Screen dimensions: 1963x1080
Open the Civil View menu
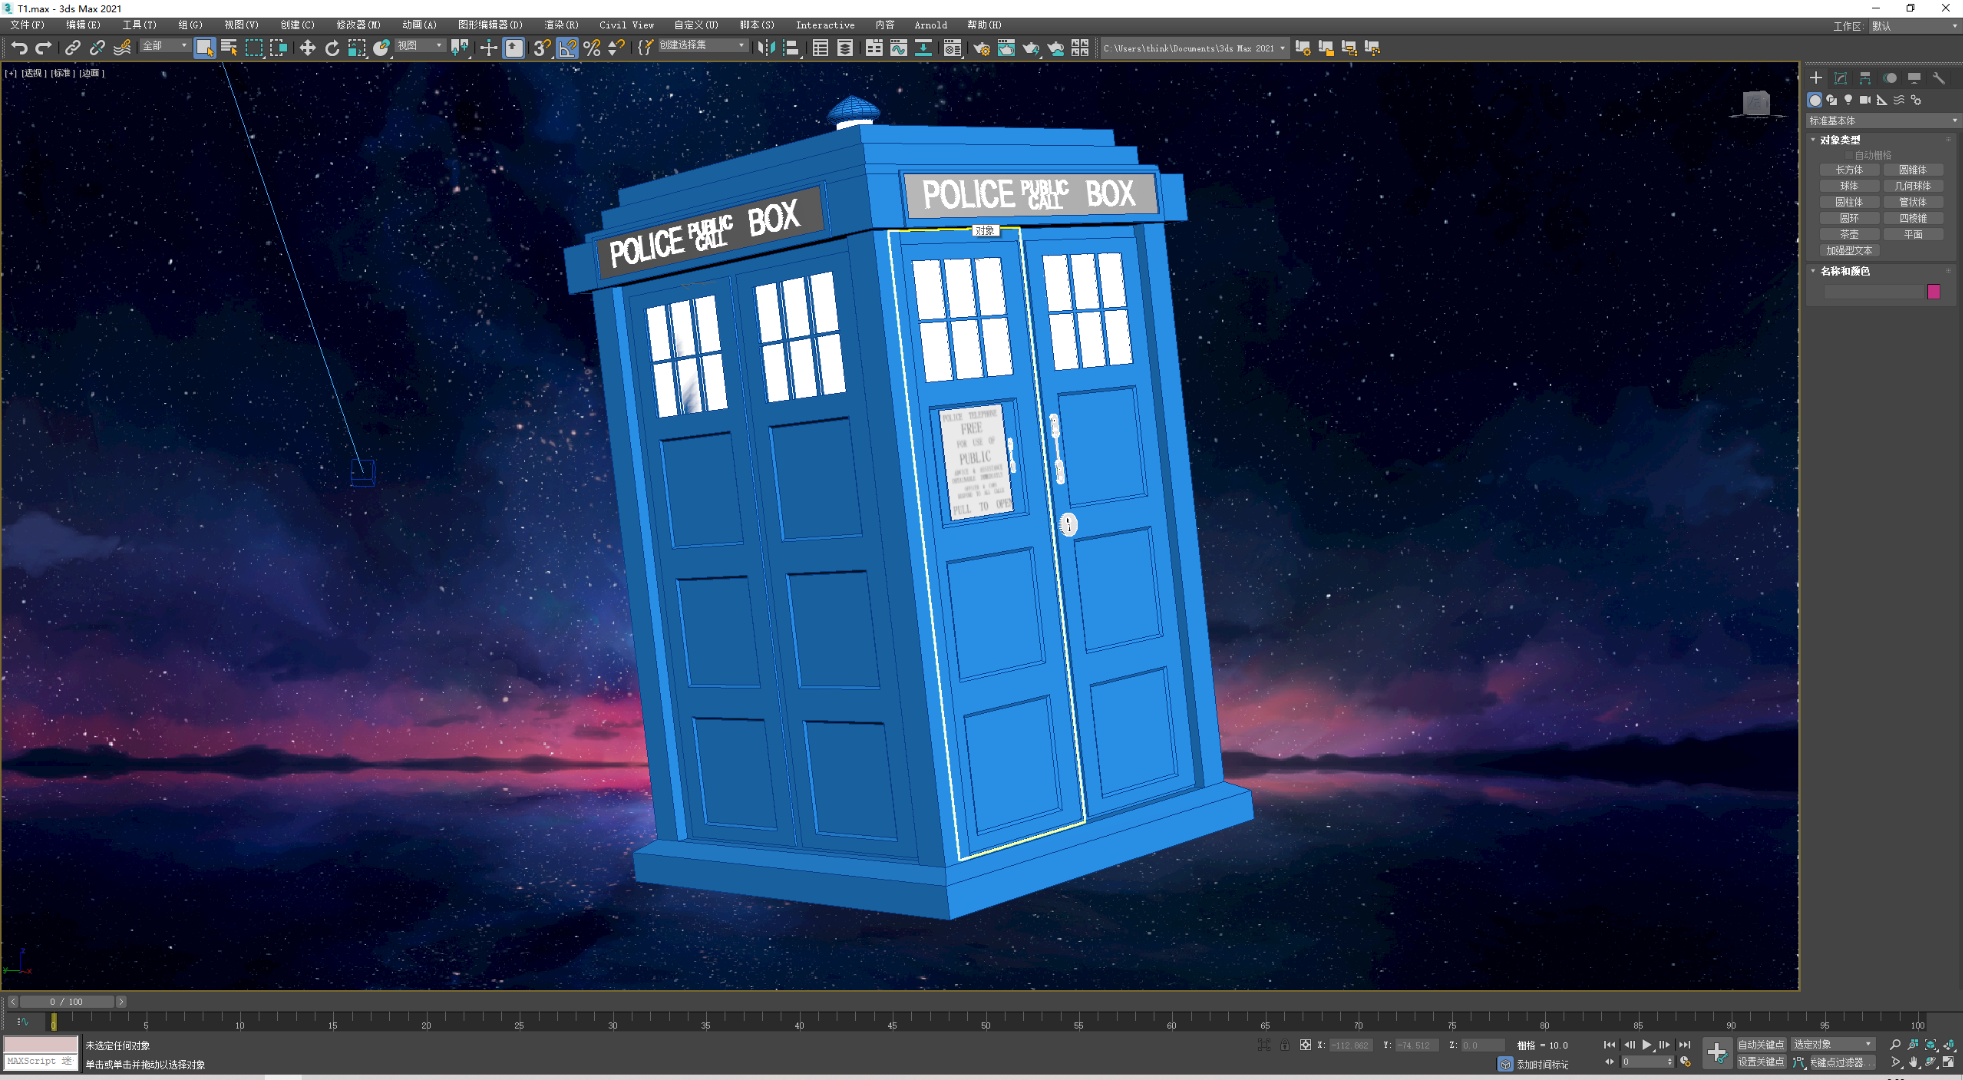coord(626,25)
